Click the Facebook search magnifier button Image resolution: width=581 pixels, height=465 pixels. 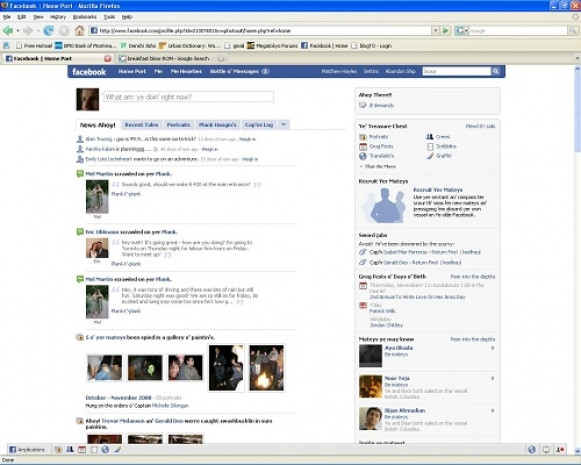point(496,71)
